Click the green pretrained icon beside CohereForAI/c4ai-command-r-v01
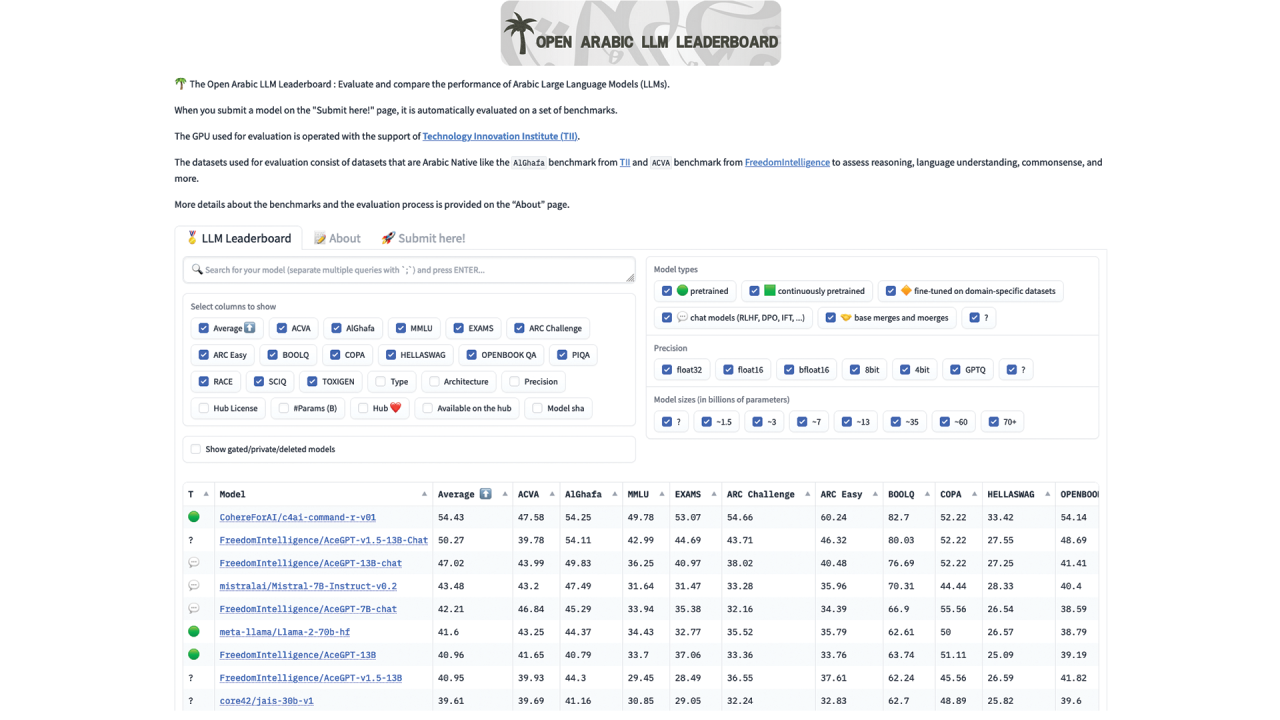 (x=194, y=517)
